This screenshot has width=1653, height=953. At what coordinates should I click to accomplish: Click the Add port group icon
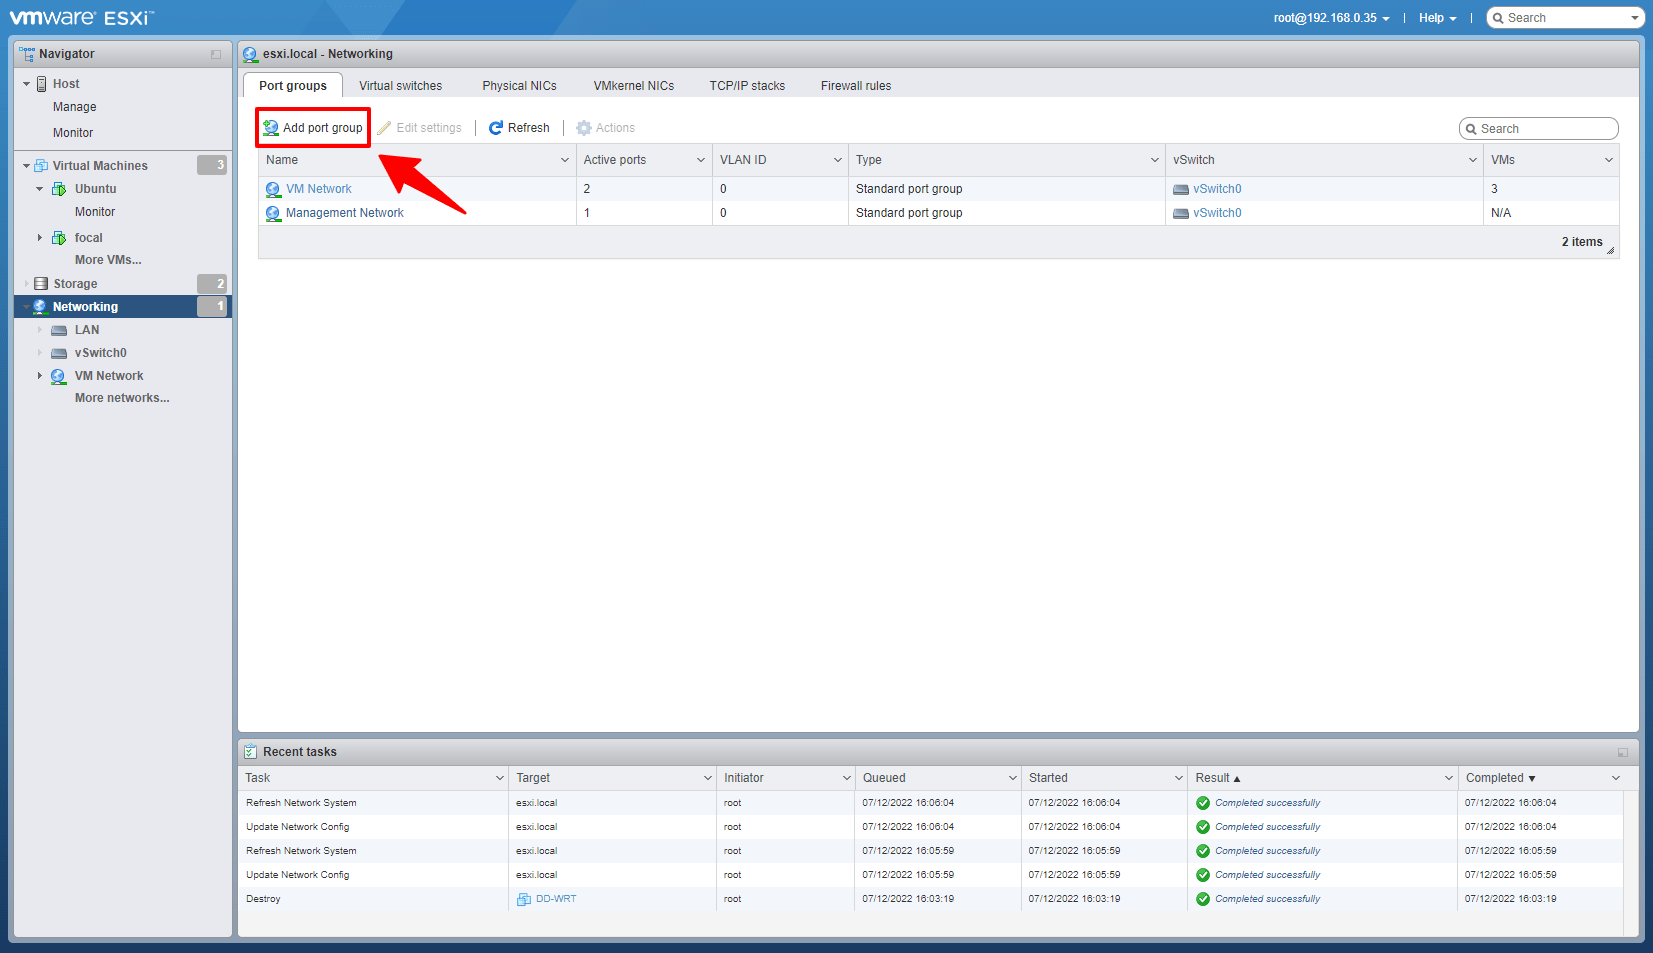coord(271,128)
